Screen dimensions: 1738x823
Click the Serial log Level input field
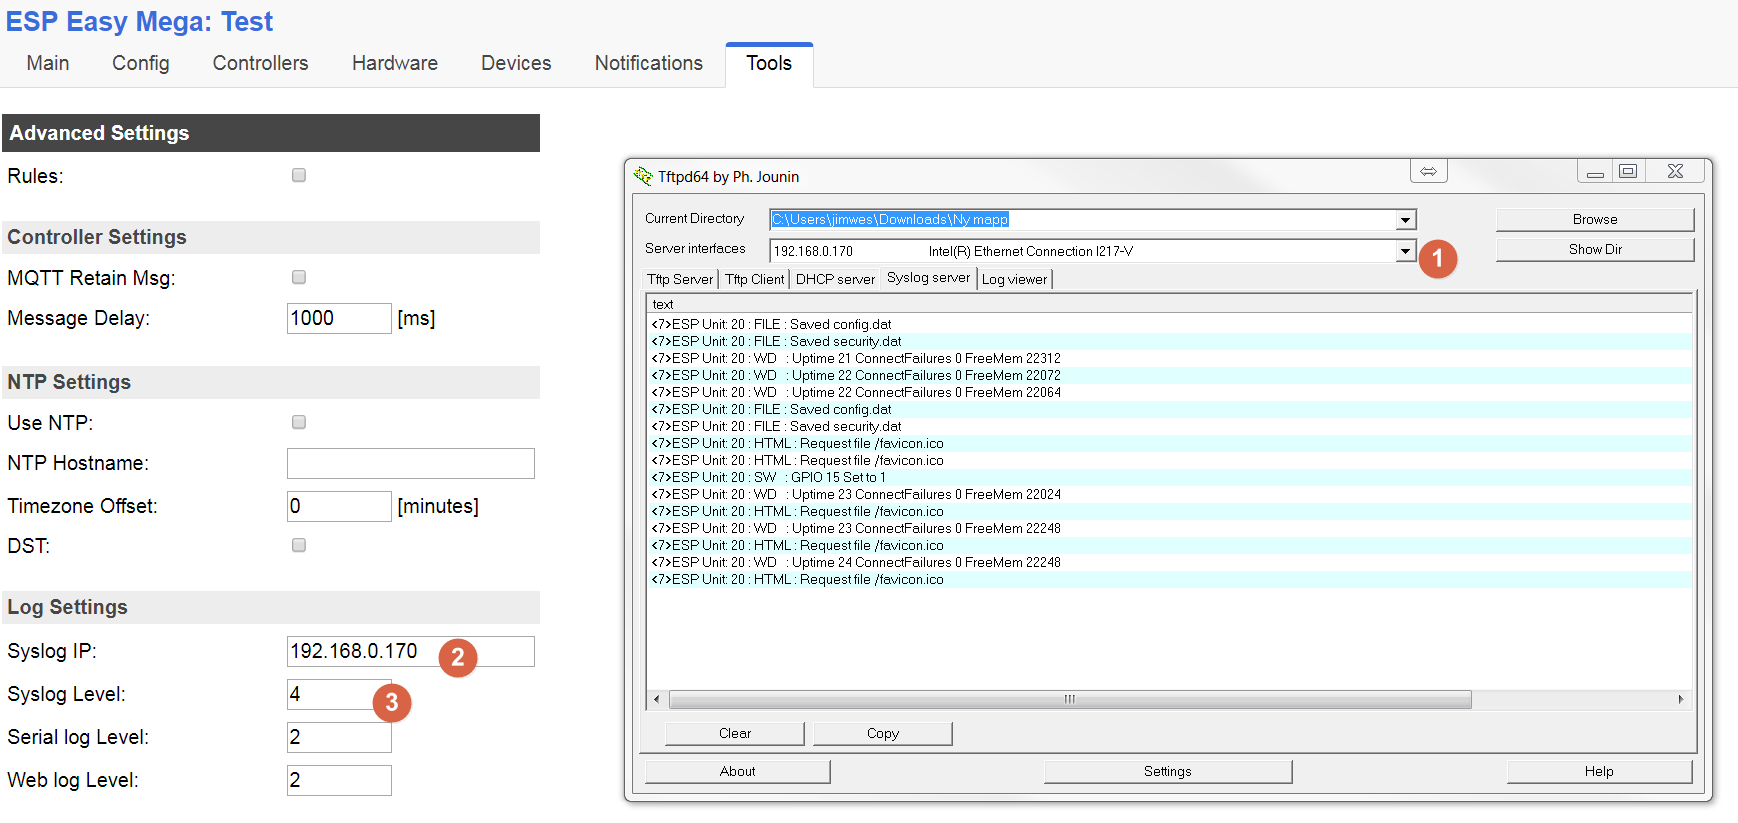click(x=339, y=737)
